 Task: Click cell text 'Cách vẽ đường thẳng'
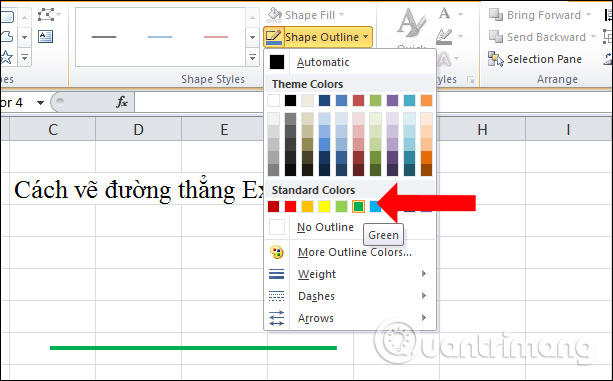125,190
